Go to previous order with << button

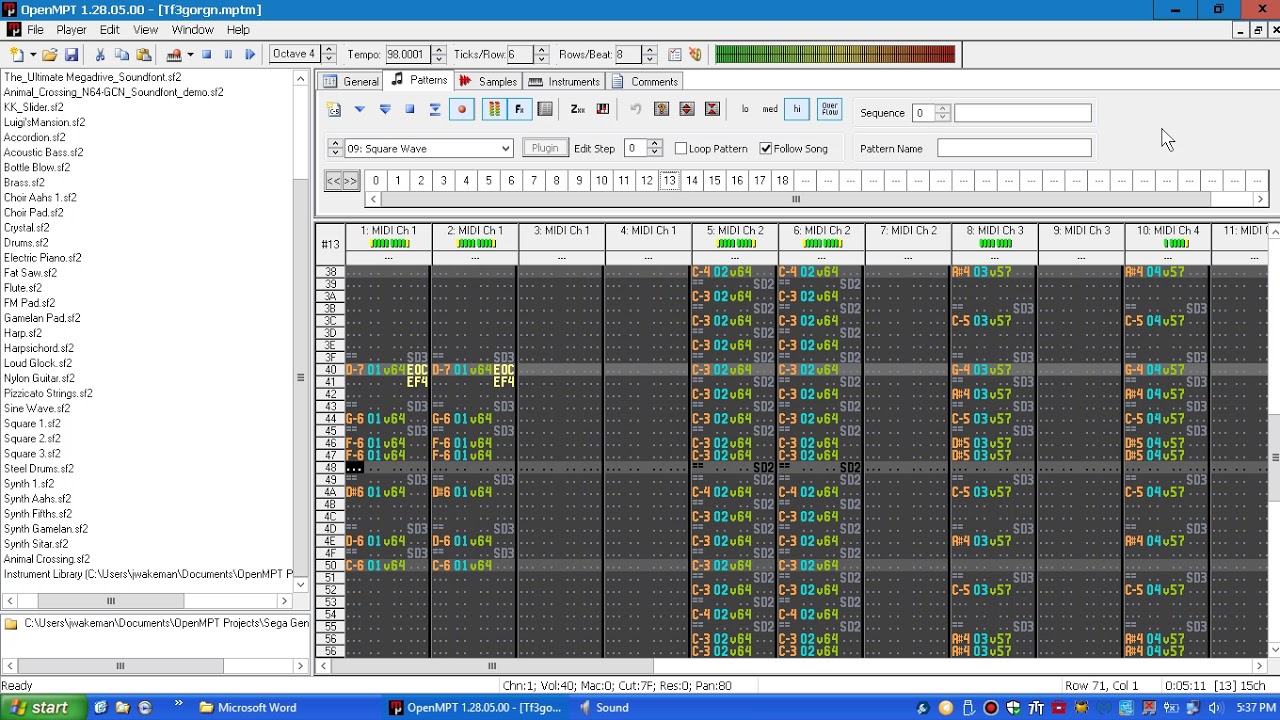pyautogui.click(x=334, y=181)
